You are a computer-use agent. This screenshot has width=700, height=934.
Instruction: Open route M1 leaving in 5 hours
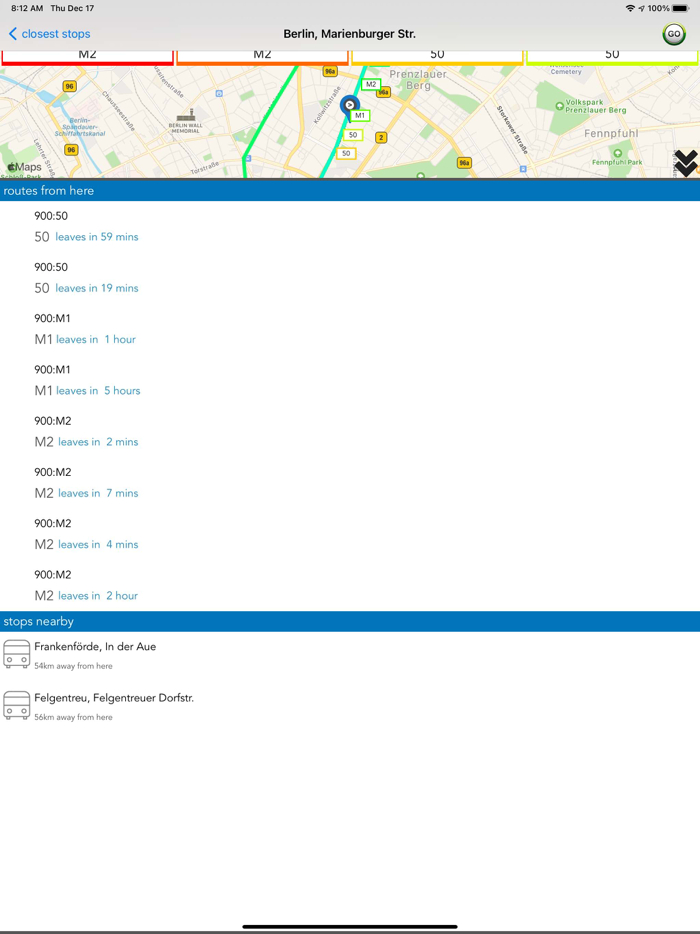(x=350, y=381)
